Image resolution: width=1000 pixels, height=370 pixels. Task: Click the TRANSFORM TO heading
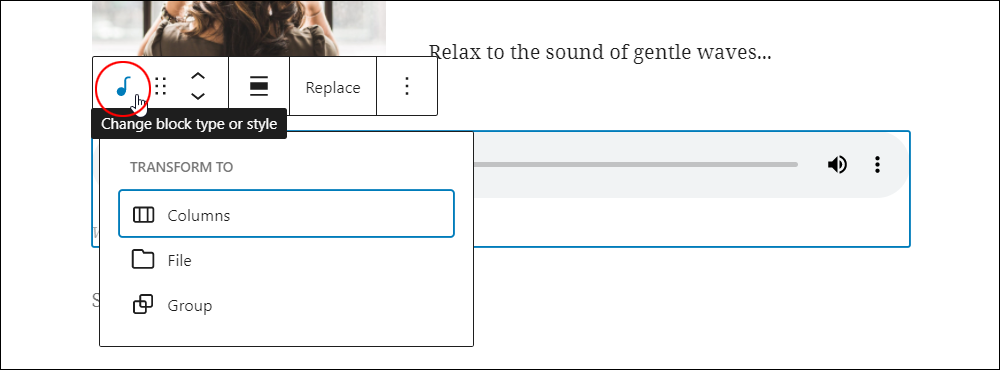[x=182, y=167]
